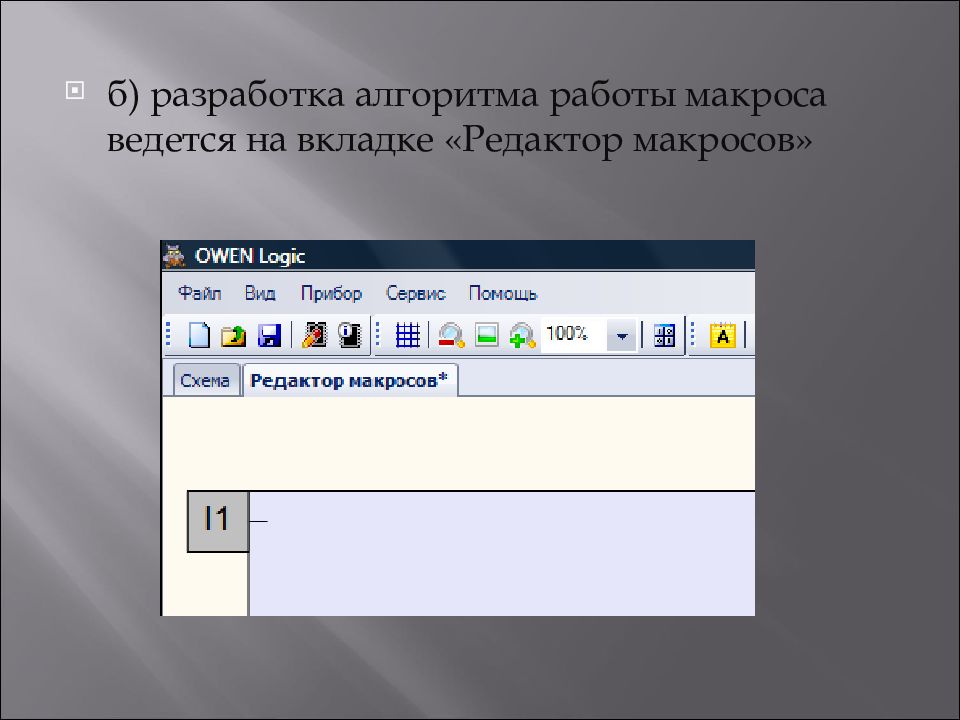This screenshot has height=720, width=960.
Task: Open the Сервис menu
Action: [x=415, y=293]
